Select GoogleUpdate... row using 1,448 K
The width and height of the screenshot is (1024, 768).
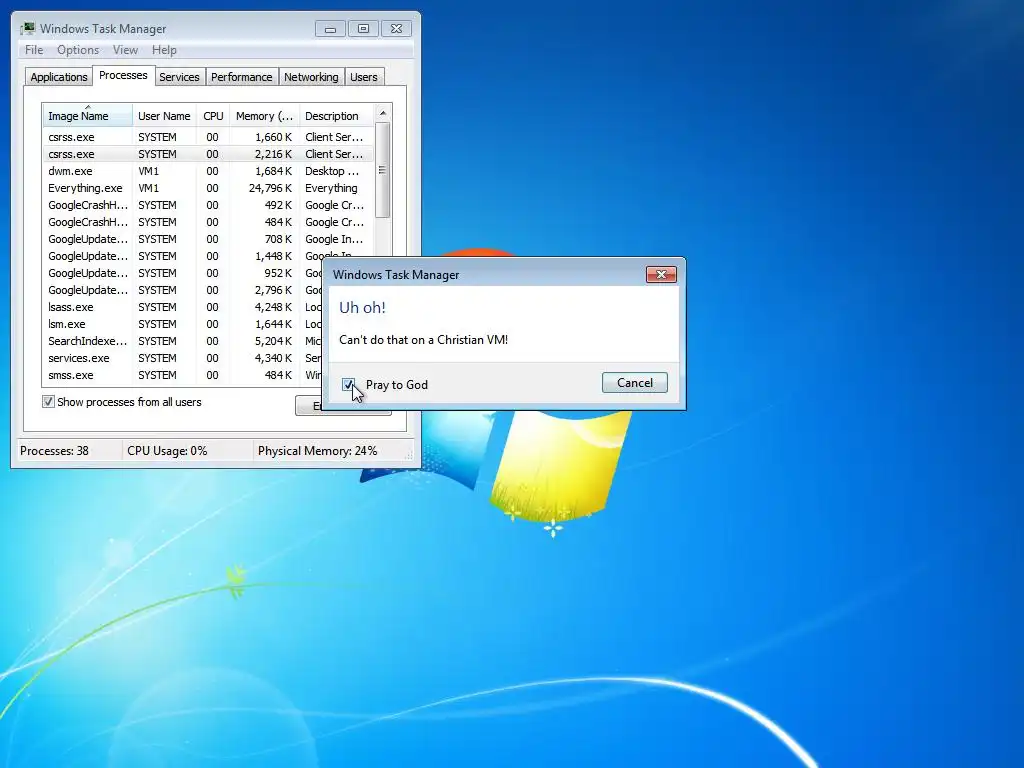tap(208, 256)
